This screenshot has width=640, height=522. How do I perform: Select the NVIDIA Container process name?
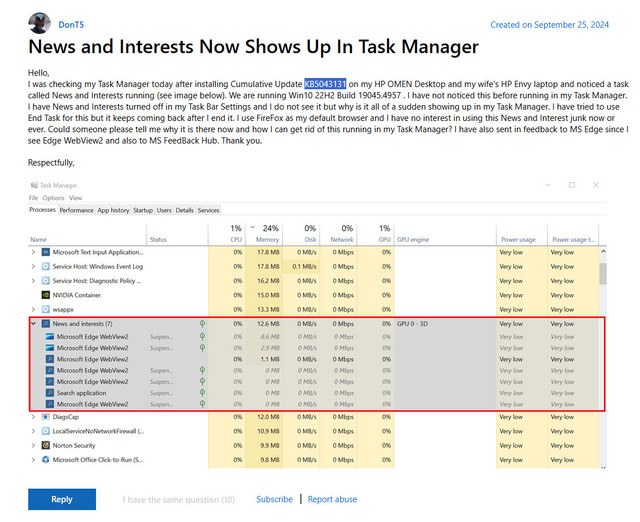(76, 295)
